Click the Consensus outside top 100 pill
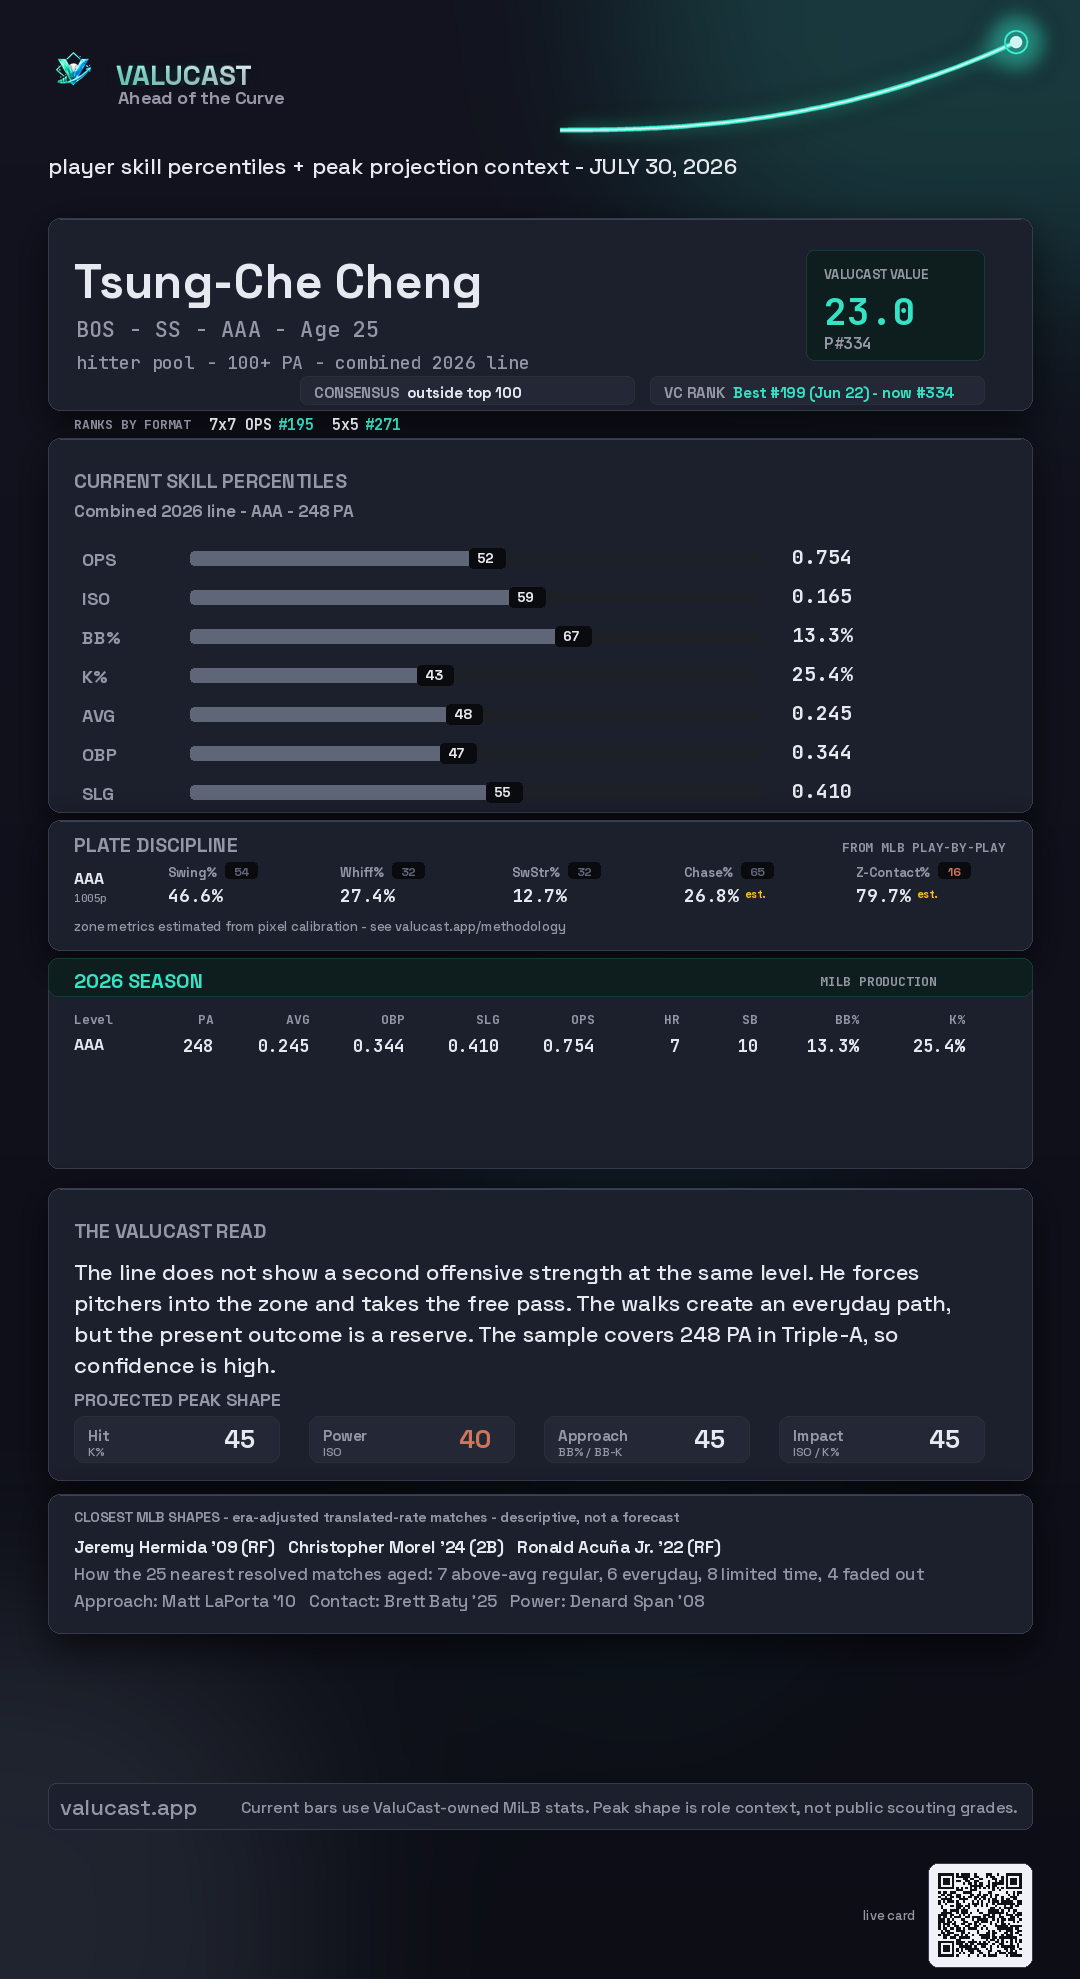 [x=468, y=392]
